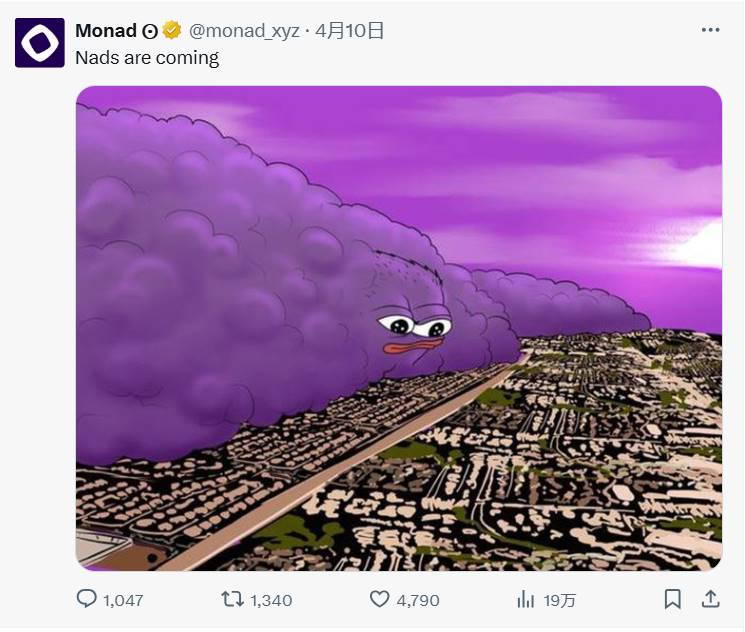745x632 pixels.
Task: Bookmark this post
Action: [x=673, y=599]
